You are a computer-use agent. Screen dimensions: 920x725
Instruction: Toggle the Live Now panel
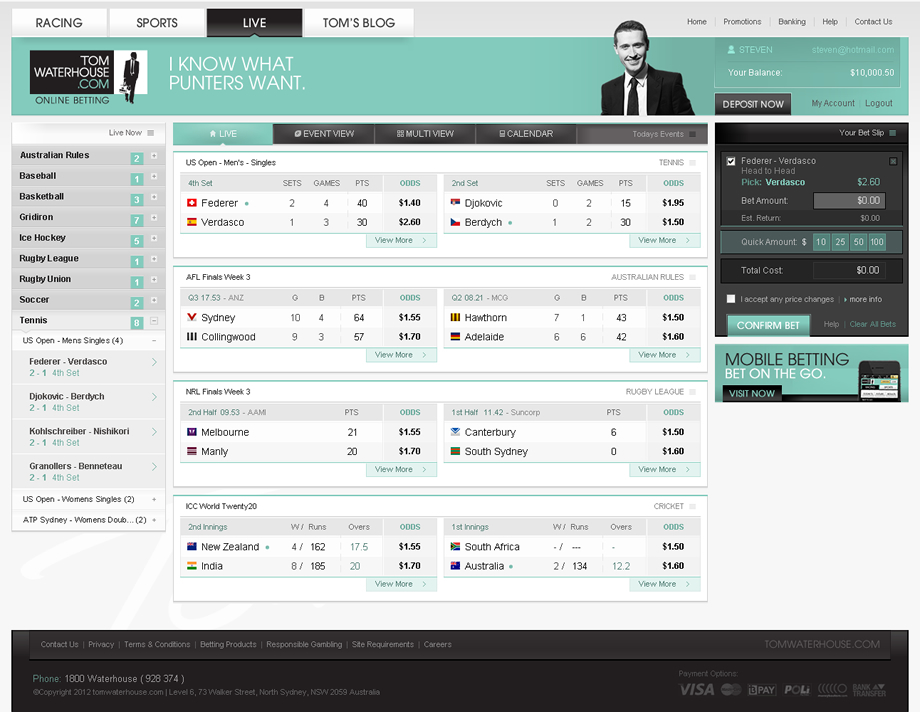tap(151, 133)
